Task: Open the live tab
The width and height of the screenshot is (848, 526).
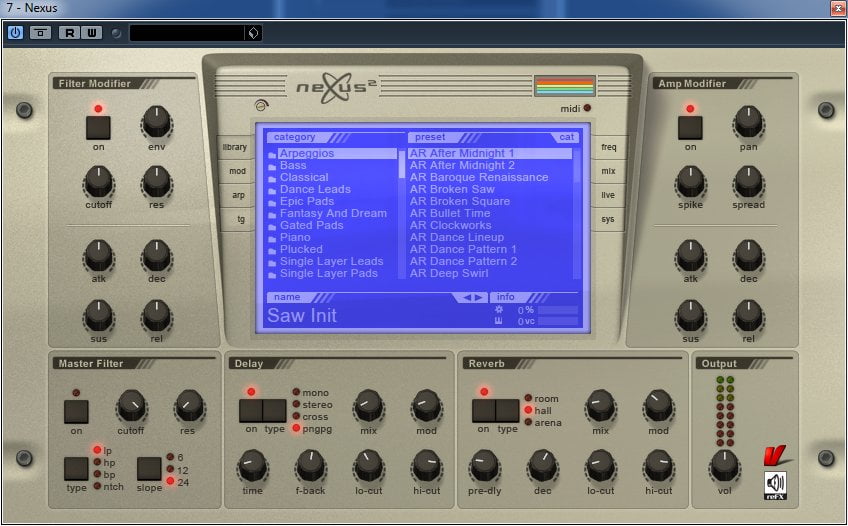Action: pos(608,195)
